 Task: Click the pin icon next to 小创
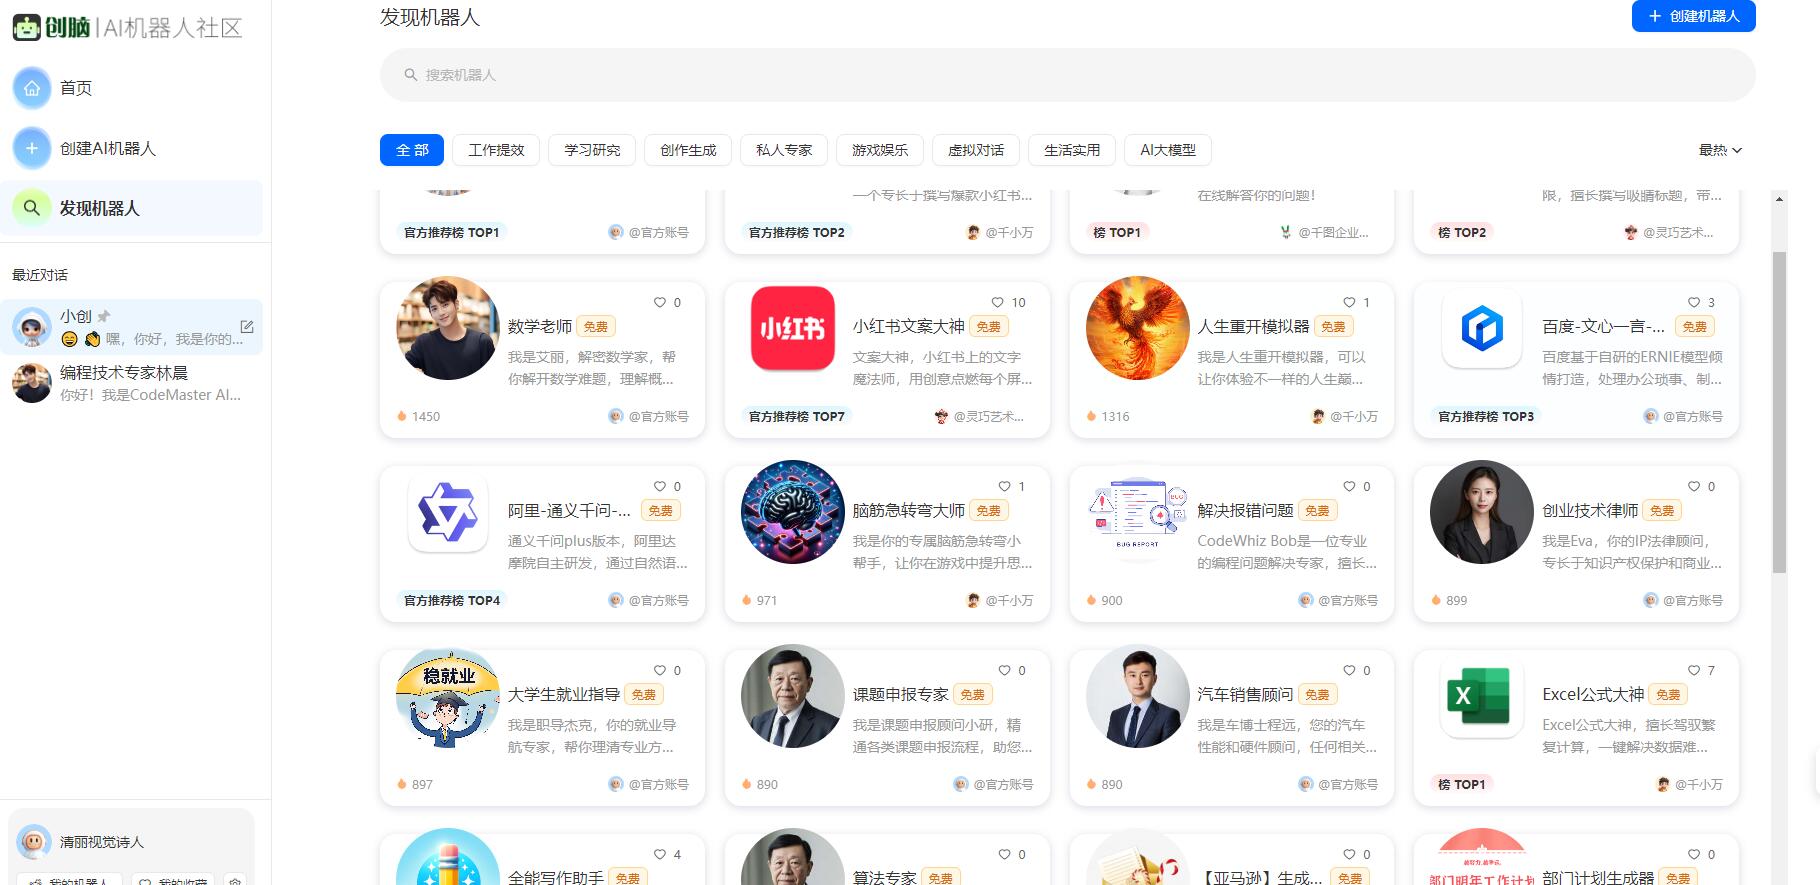coord(104,316)
